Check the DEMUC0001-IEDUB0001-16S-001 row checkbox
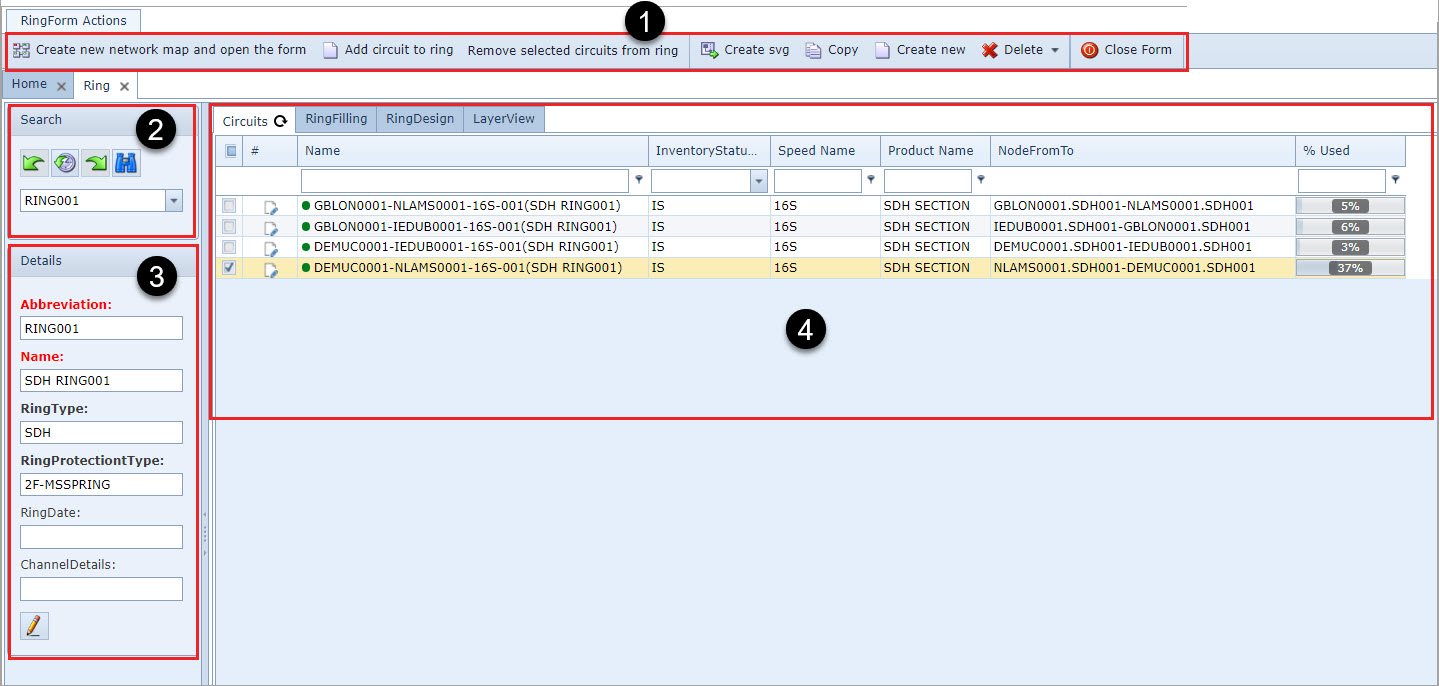The image size is (1439, 686). 230,247
